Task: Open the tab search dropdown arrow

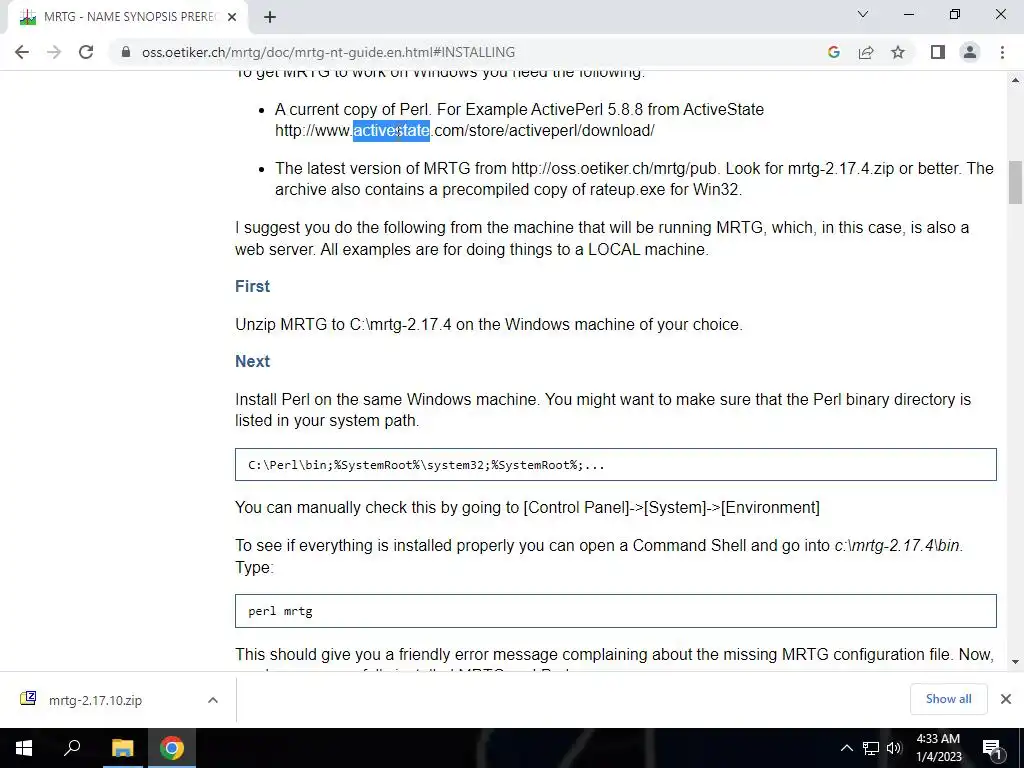Action: click(863, 14)
